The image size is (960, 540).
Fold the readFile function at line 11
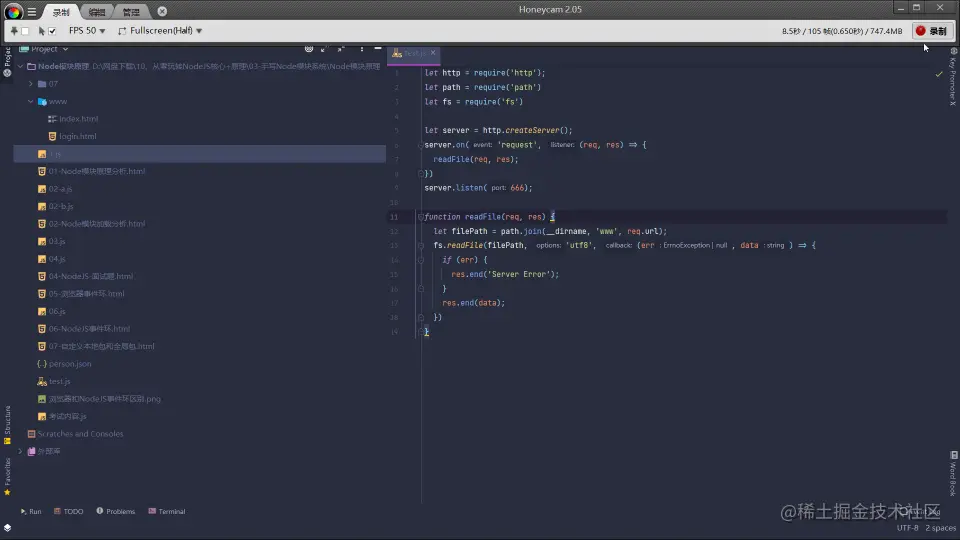pyautogui.click(x=421, y=217)
